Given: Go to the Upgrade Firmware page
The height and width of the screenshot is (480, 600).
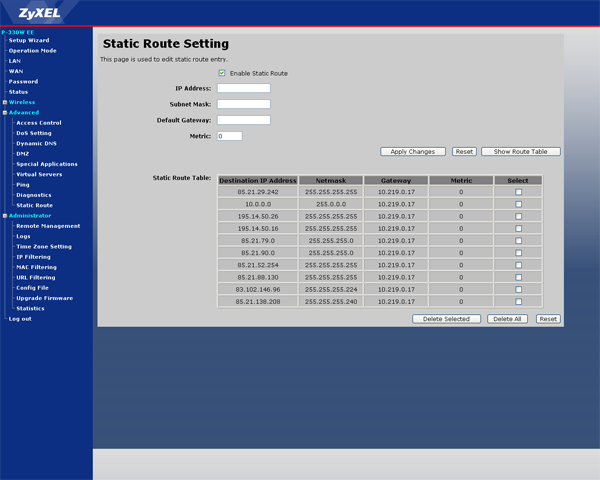Looking at the screenshot, I should click(x=44, y=298).
